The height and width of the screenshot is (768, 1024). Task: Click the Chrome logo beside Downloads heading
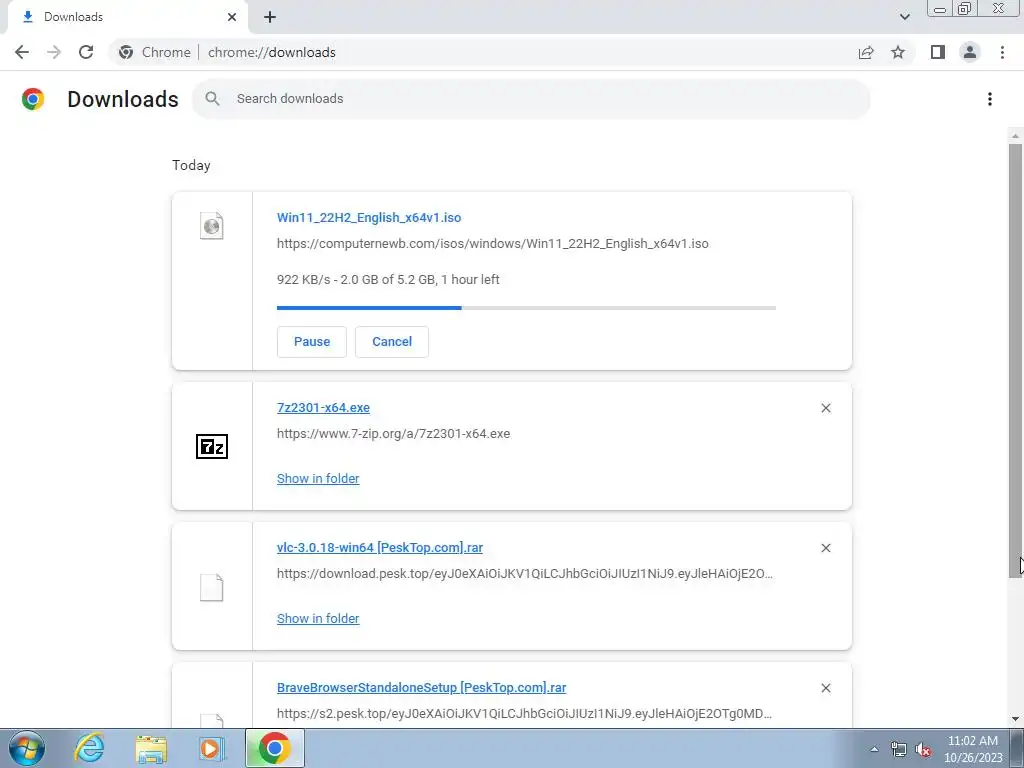[x=33, y=99]
